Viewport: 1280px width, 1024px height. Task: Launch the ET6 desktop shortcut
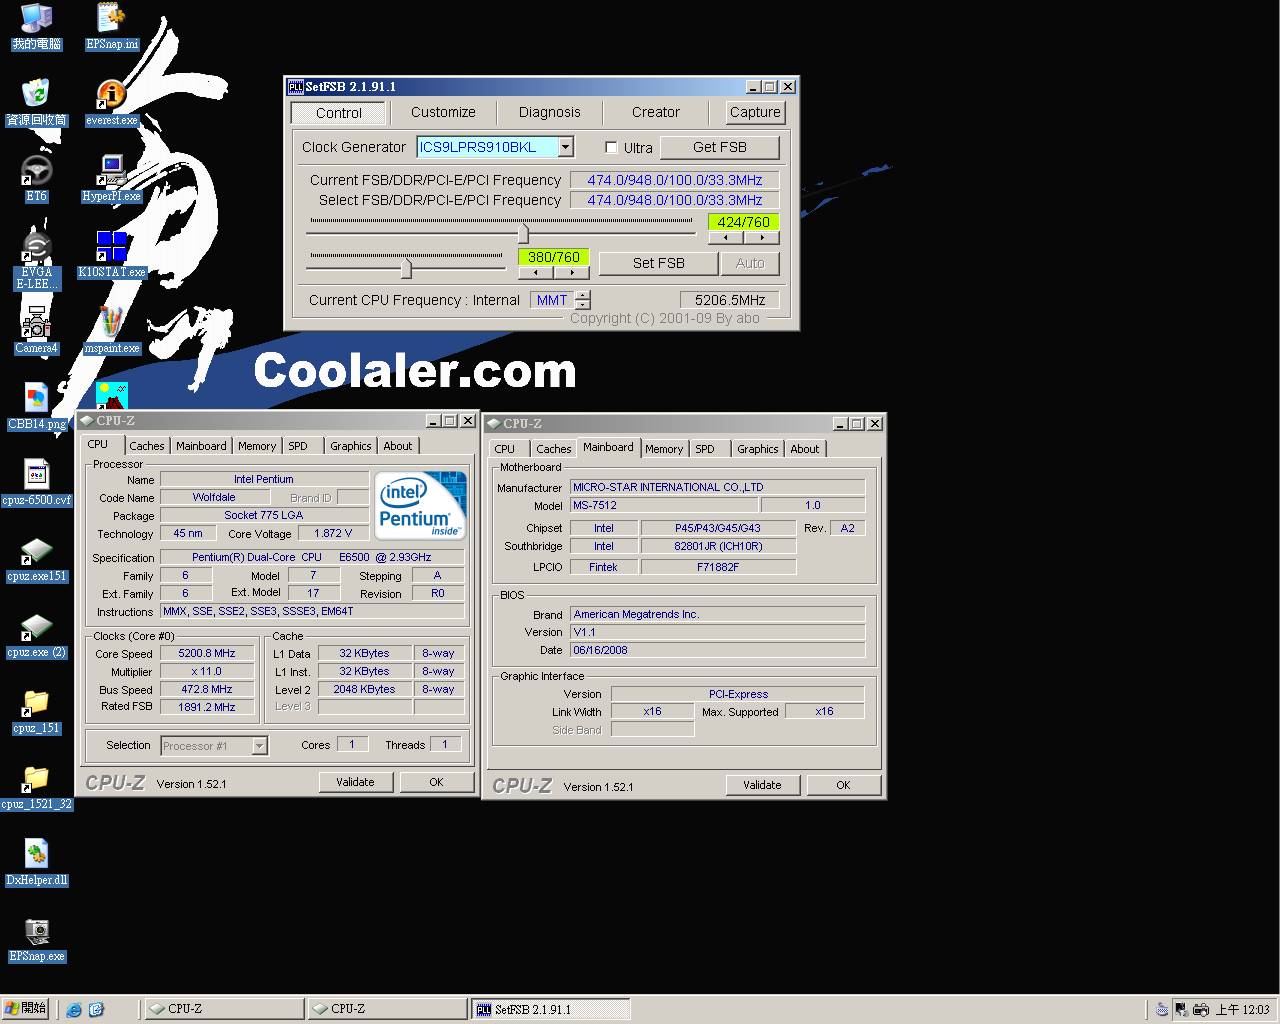tap(37, 179)
